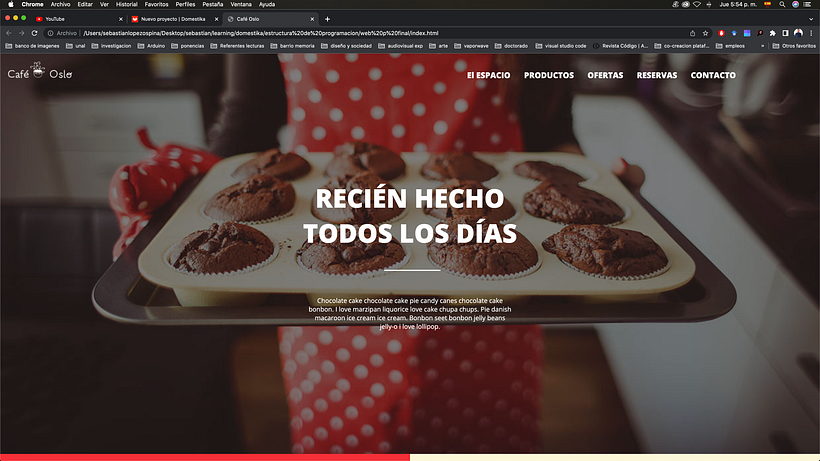Open the Spanish flag input source menu

click(x=768, y=4)
